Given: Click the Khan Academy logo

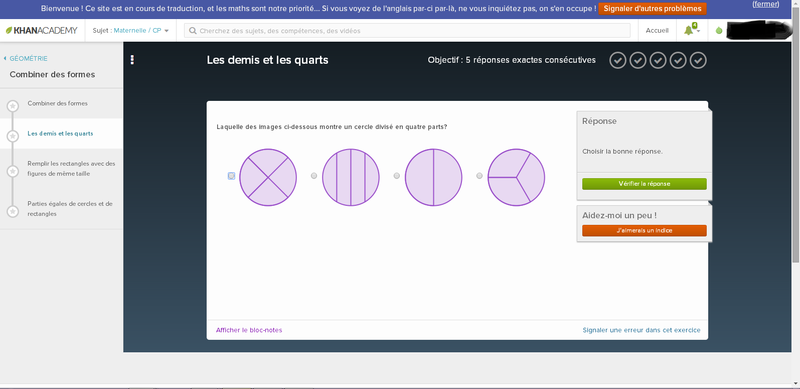Looking at the screenshot, I should click(42, 31).
